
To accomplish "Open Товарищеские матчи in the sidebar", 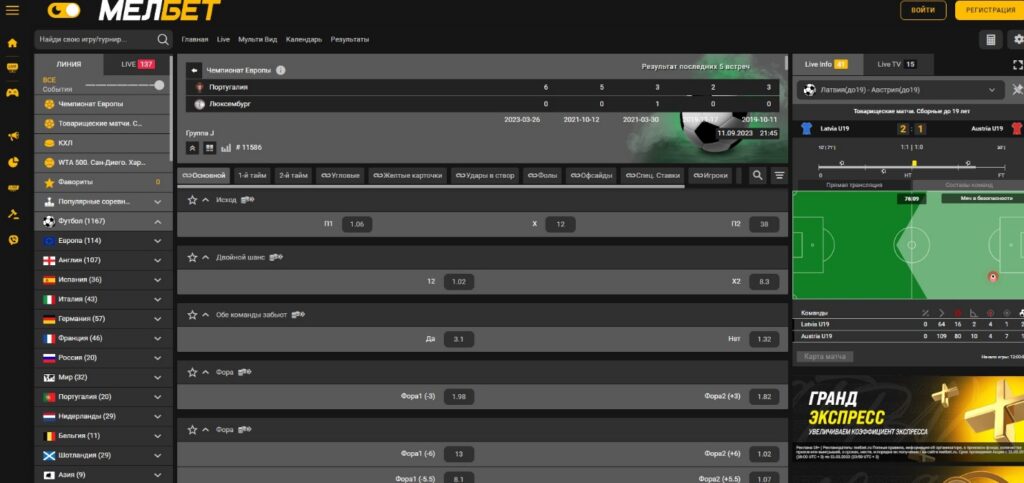I will click(x=103, y=123).
